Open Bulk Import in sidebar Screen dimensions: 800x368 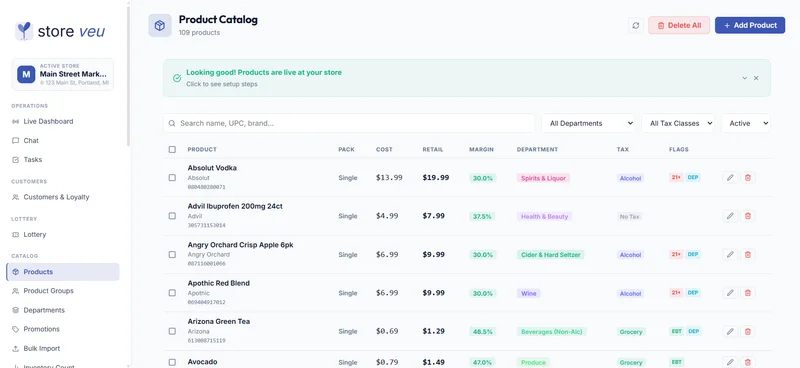pyautogui.click(x=41, y=349)
